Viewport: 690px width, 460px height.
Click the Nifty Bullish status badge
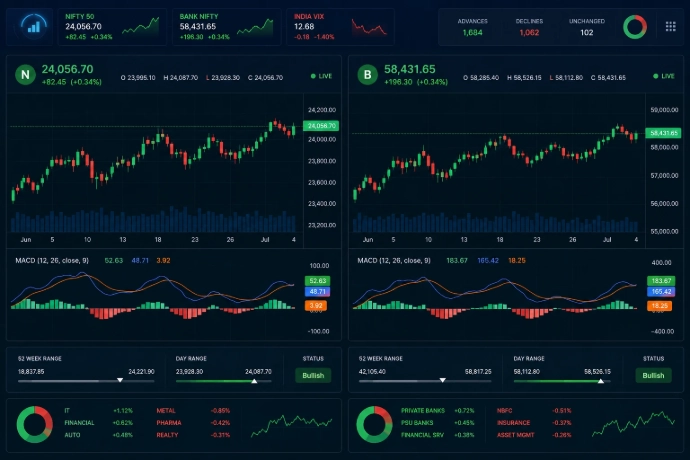pos(313,375)
